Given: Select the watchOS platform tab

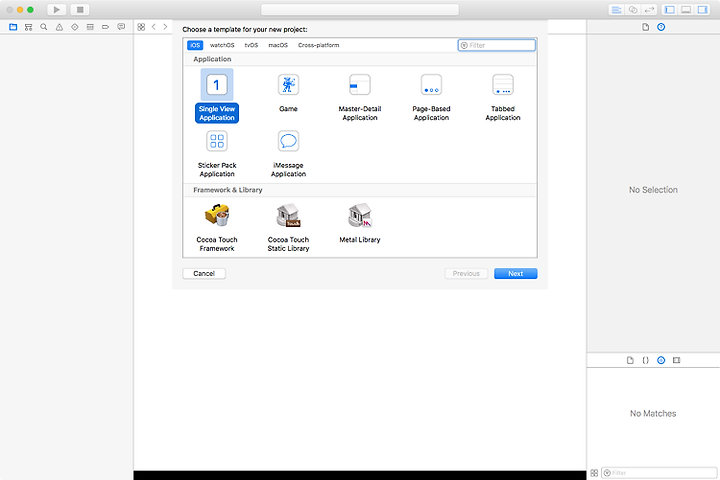Looking at the screenshot, I should 222,45.
